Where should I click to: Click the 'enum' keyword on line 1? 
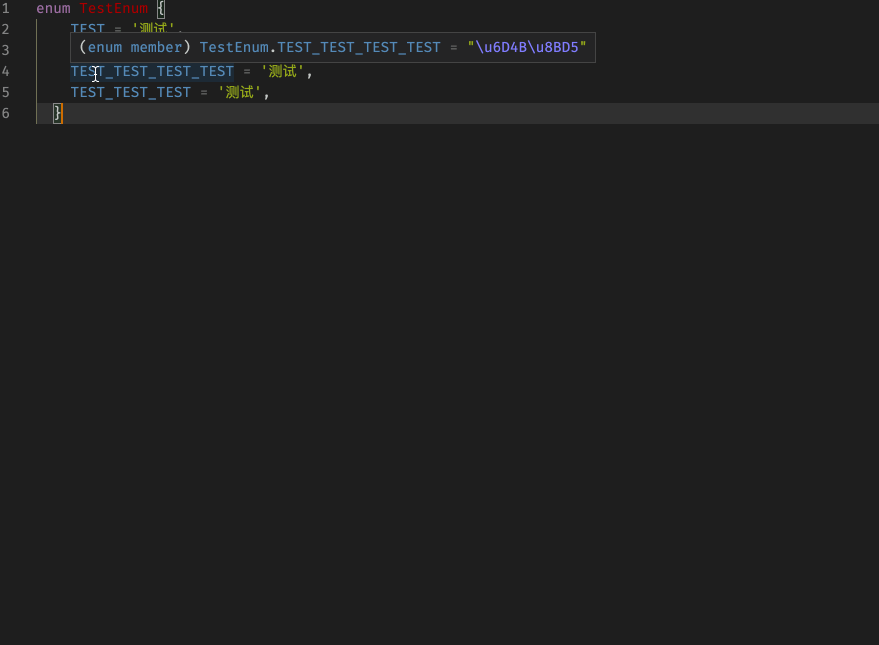[x=53, y=8]
